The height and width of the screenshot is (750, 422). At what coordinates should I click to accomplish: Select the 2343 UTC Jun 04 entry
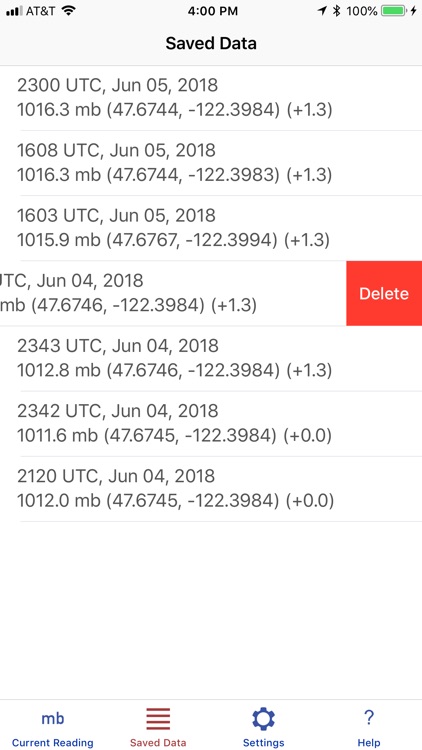tap(211, 359)
